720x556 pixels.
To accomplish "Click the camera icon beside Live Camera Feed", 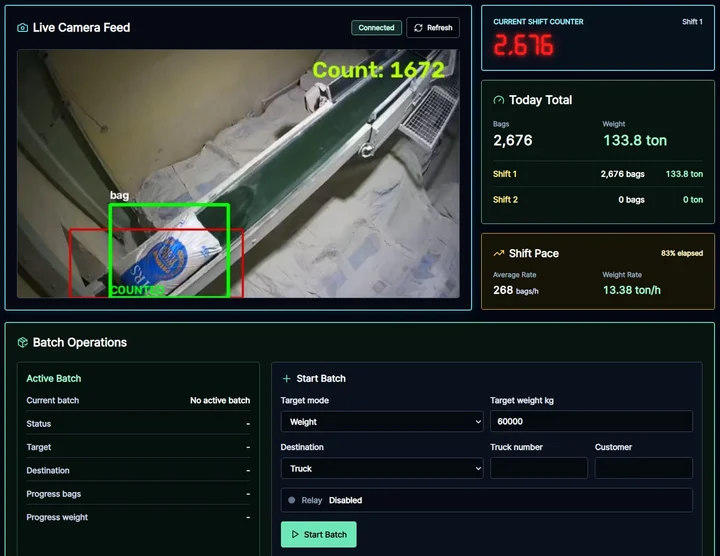I will click(x=22, y=28).
